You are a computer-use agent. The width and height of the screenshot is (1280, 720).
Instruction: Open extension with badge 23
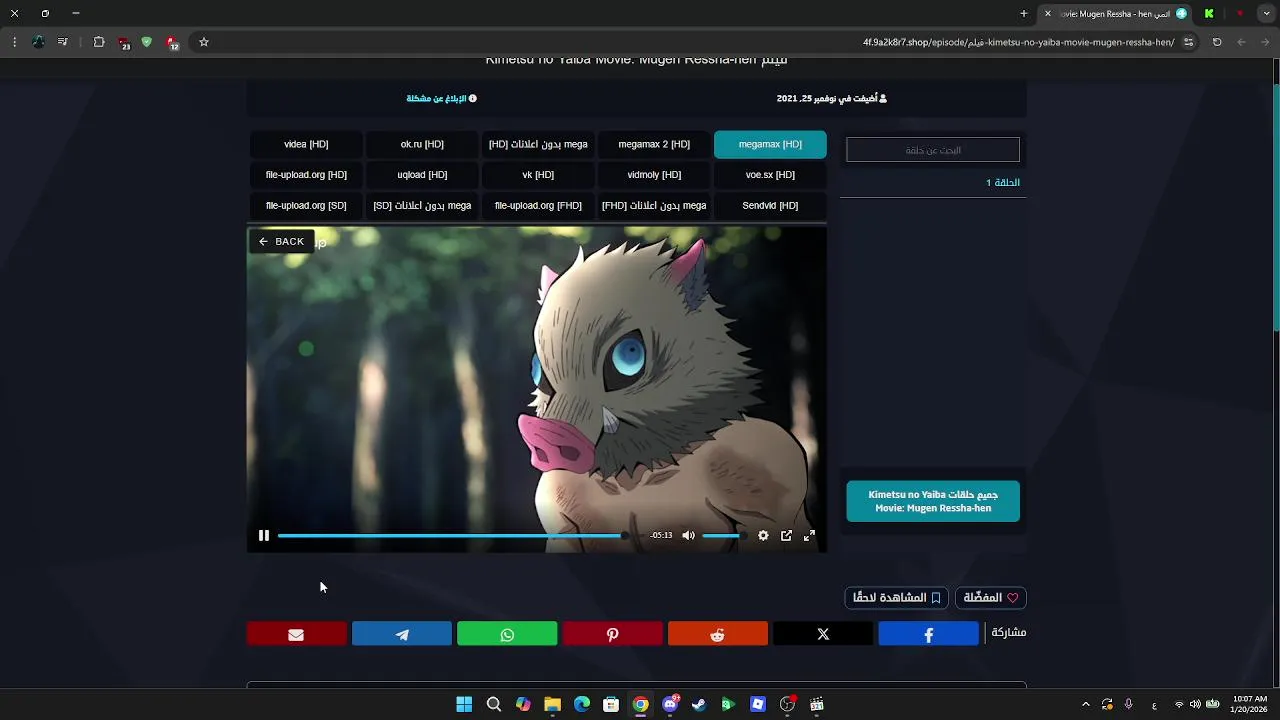coord(123,43)
